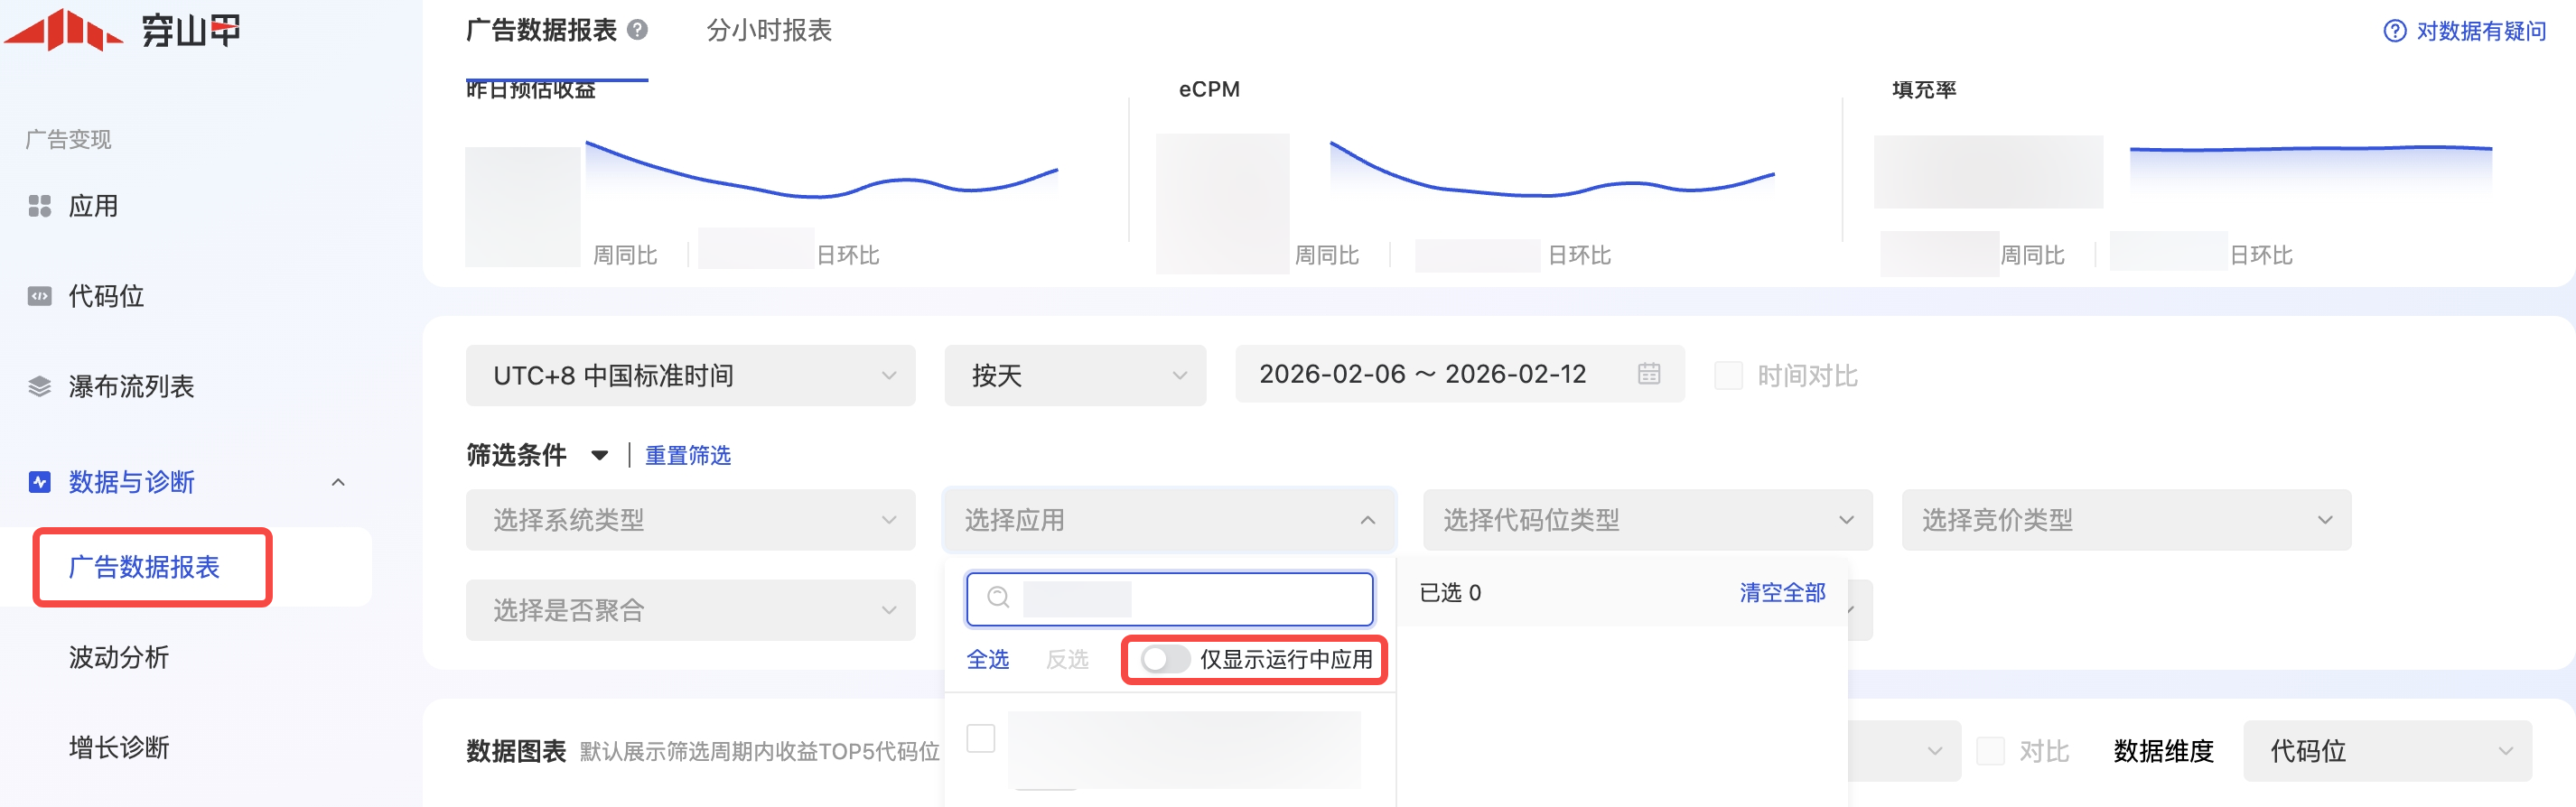Click the calendar icon in date range
Viewport: 2576px width, 807px height.
1648,374
